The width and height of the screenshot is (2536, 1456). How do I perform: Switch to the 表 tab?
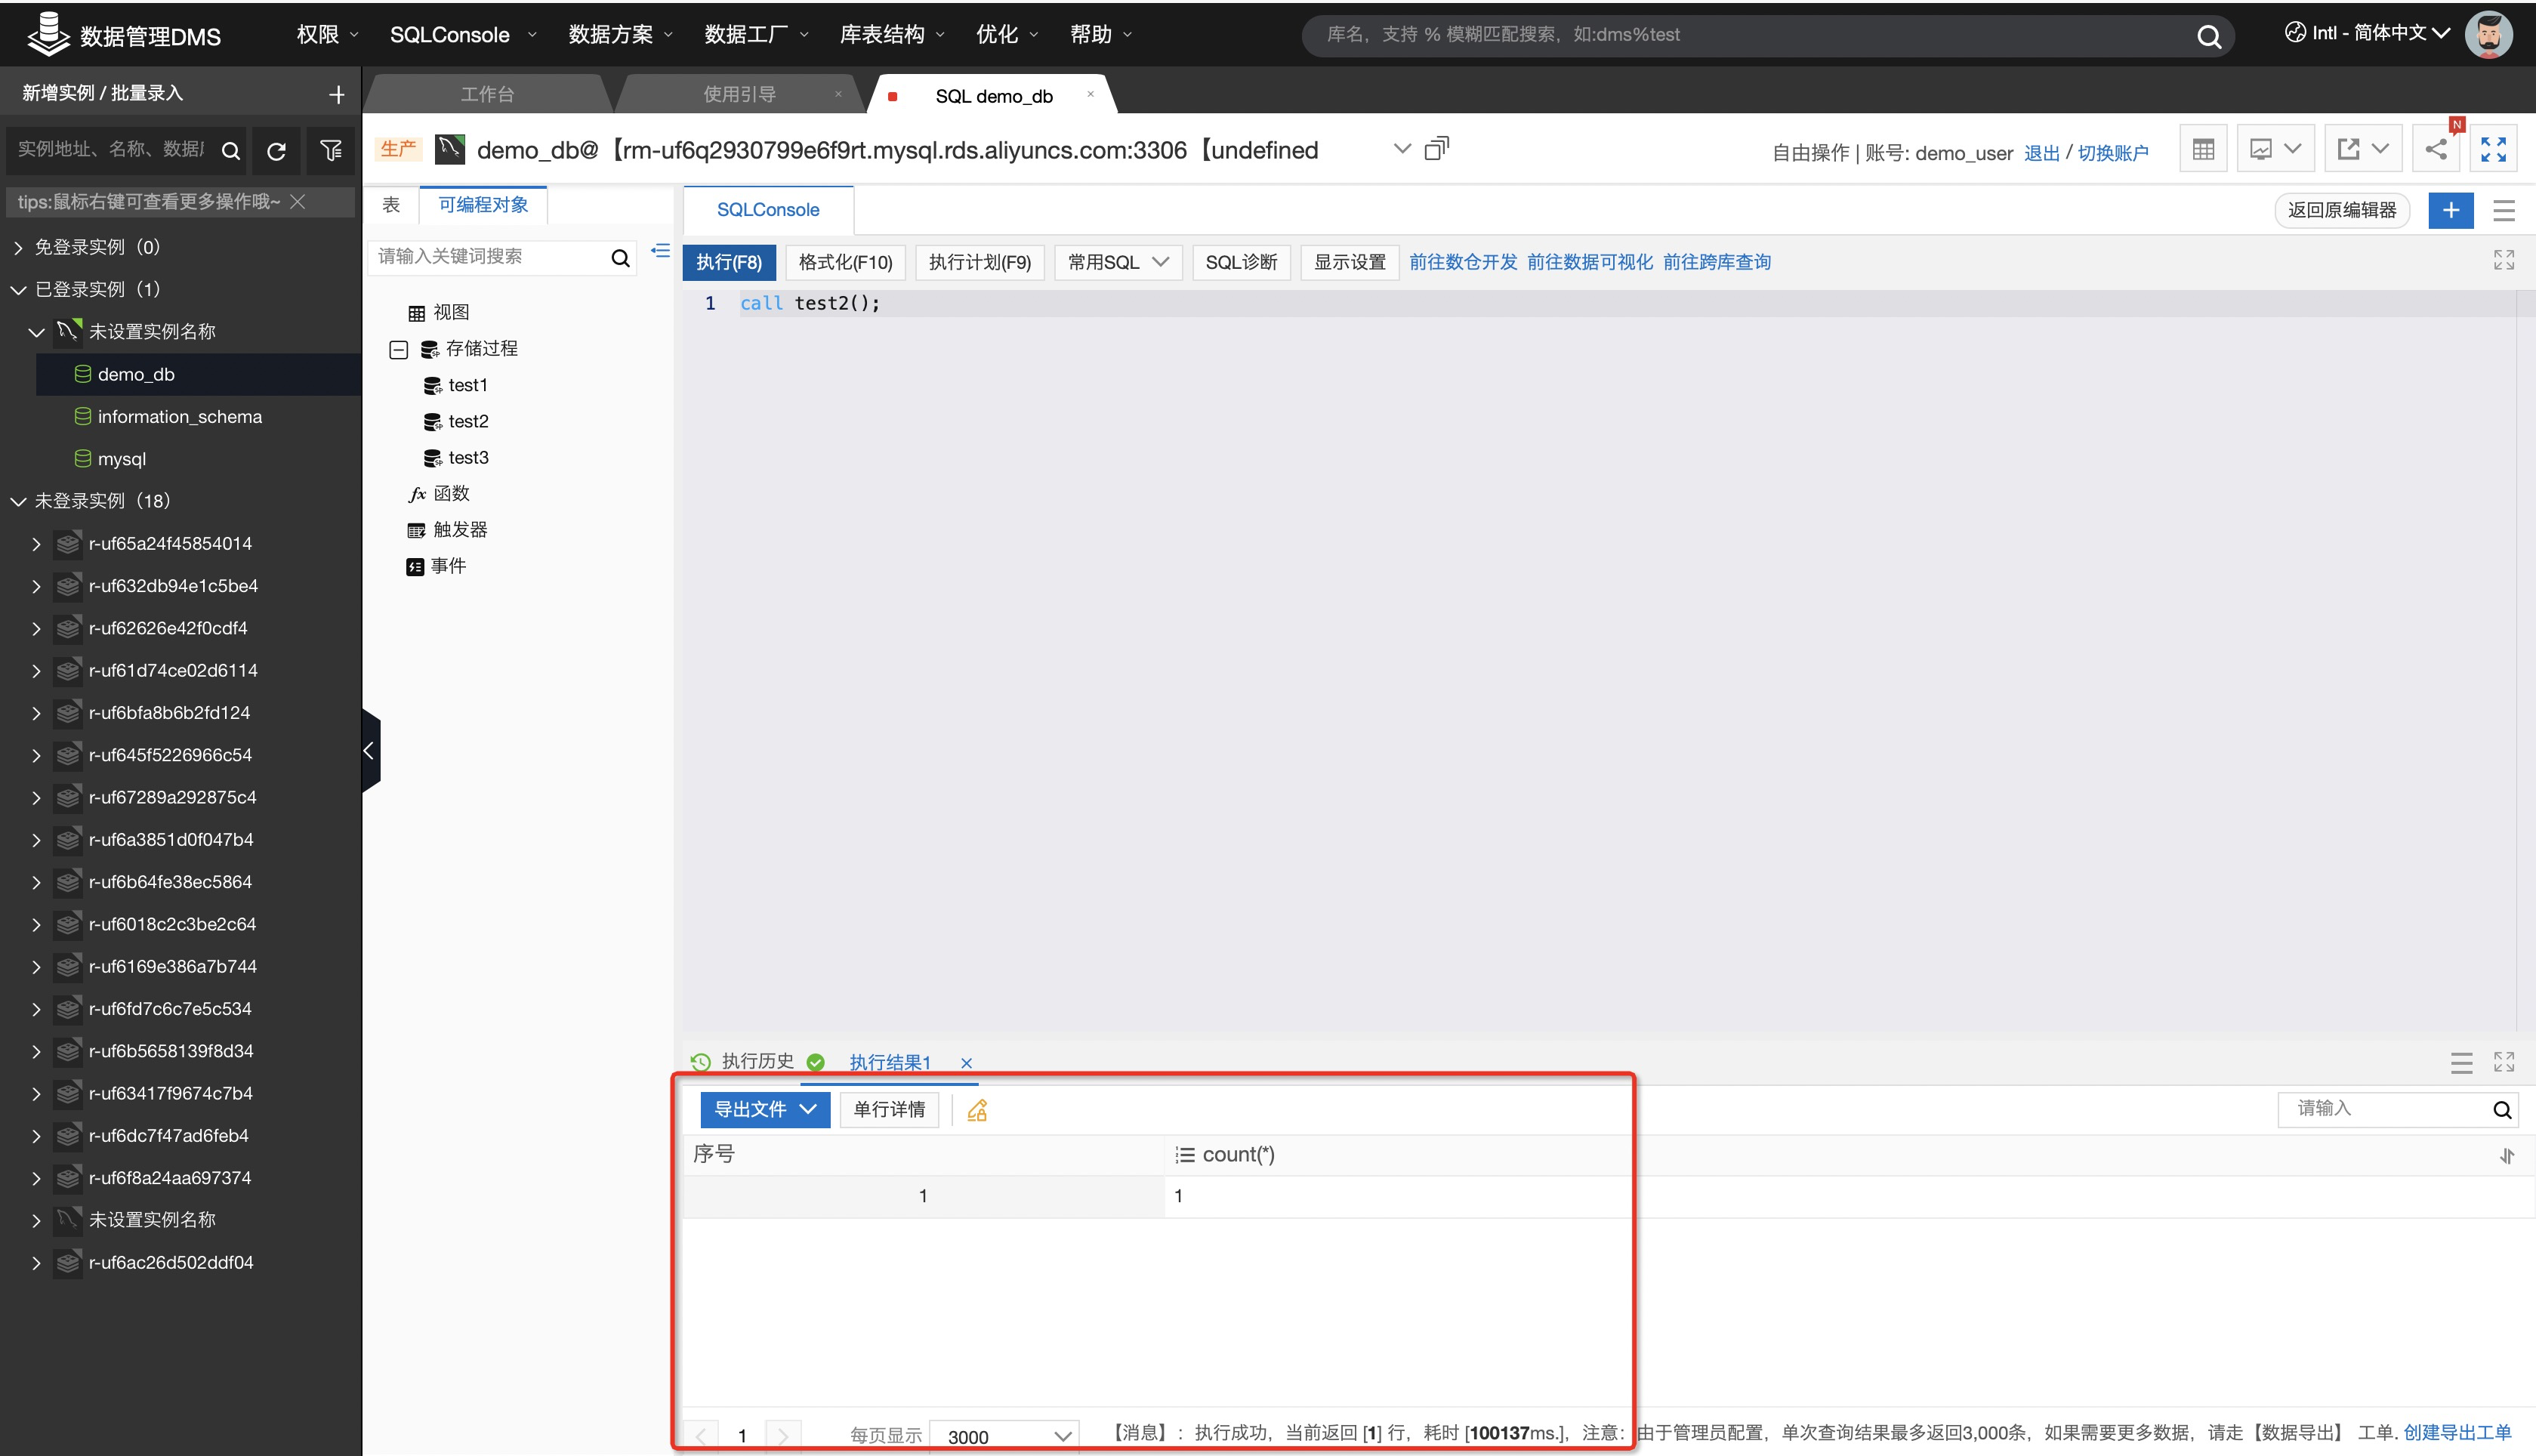click(391, 205)
